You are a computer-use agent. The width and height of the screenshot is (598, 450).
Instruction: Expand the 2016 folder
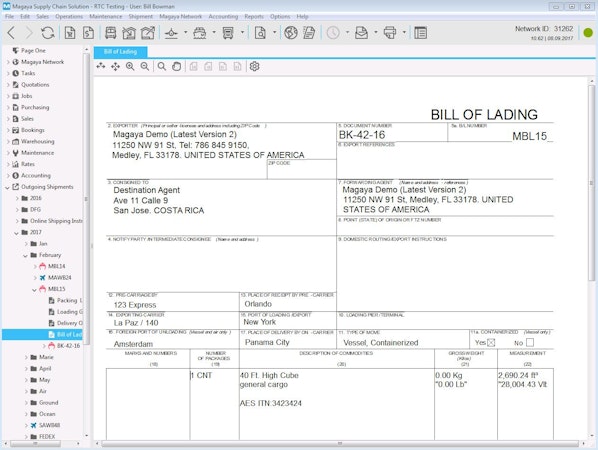point(16,198)
